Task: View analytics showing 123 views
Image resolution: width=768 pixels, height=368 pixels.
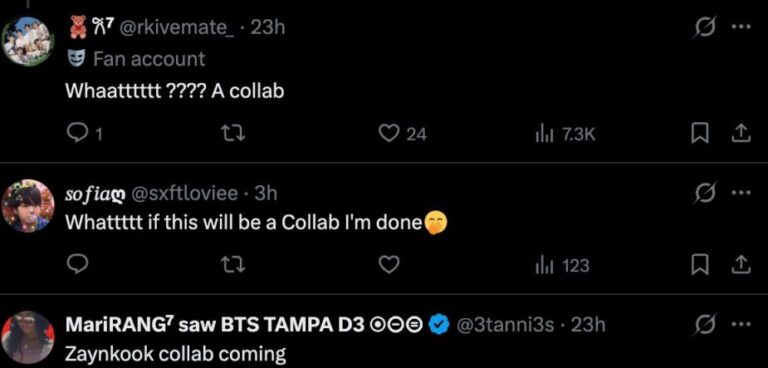Action: [x=562, y=265]
